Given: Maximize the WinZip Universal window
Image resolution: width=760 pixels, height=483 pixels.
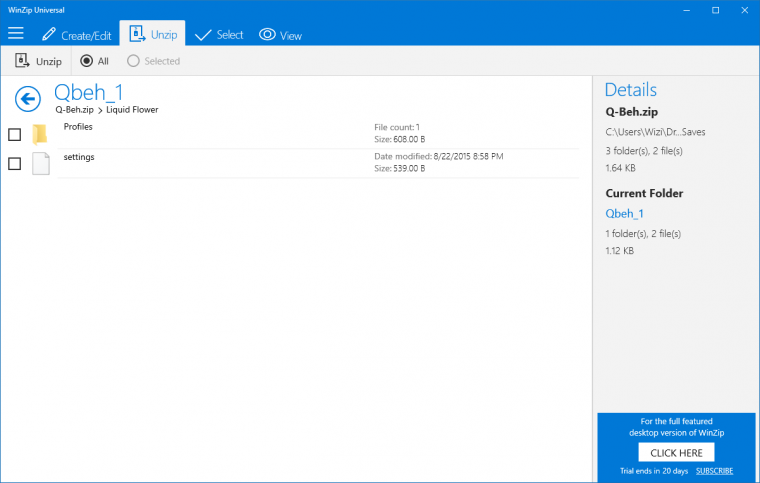Looking at the screenshot, I should 715,10.
